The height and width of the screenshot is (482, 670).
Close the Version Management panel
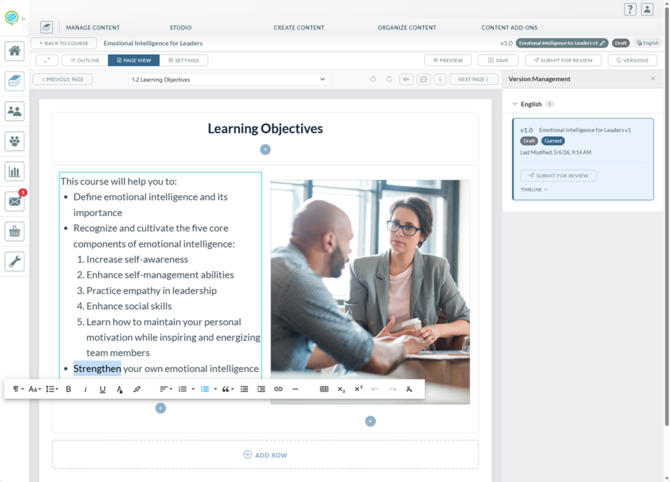pos(652,79)
